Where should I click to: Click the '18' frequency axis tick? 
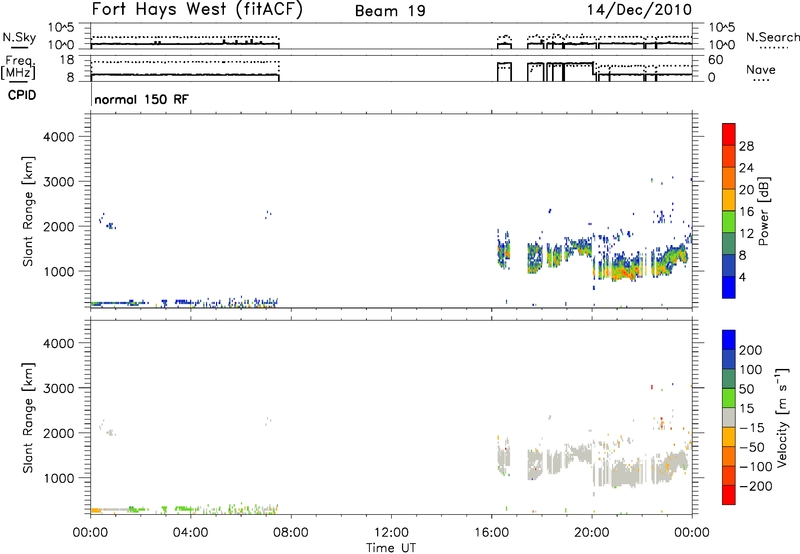pos(67,60)
